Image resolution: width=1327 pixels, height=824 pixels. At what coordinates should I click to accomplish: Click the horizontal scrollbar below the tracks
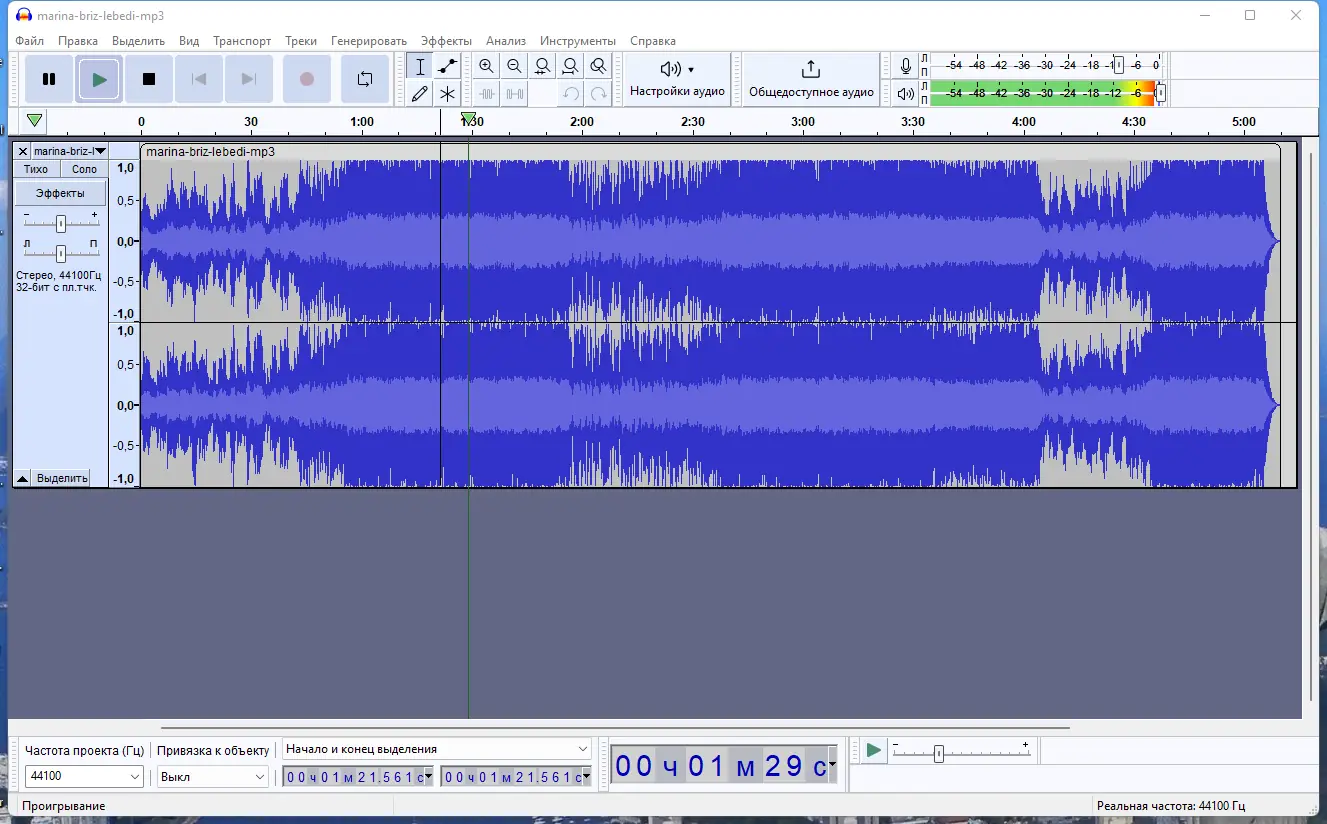tap(615, 728)
